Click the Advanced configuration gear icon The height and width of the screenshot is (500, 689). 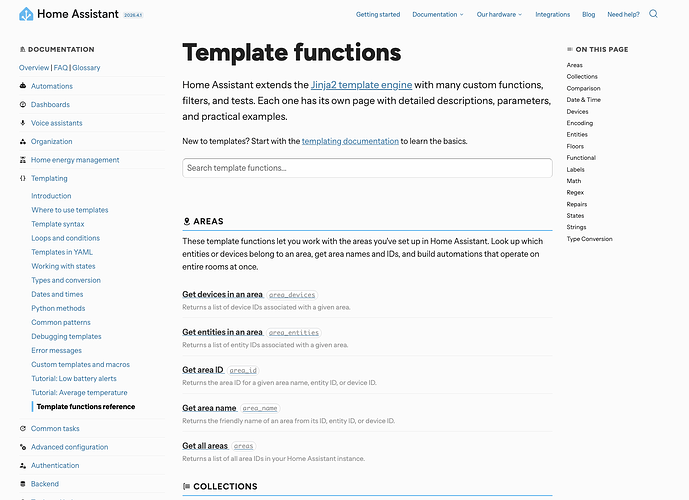(x=22, y=447)
